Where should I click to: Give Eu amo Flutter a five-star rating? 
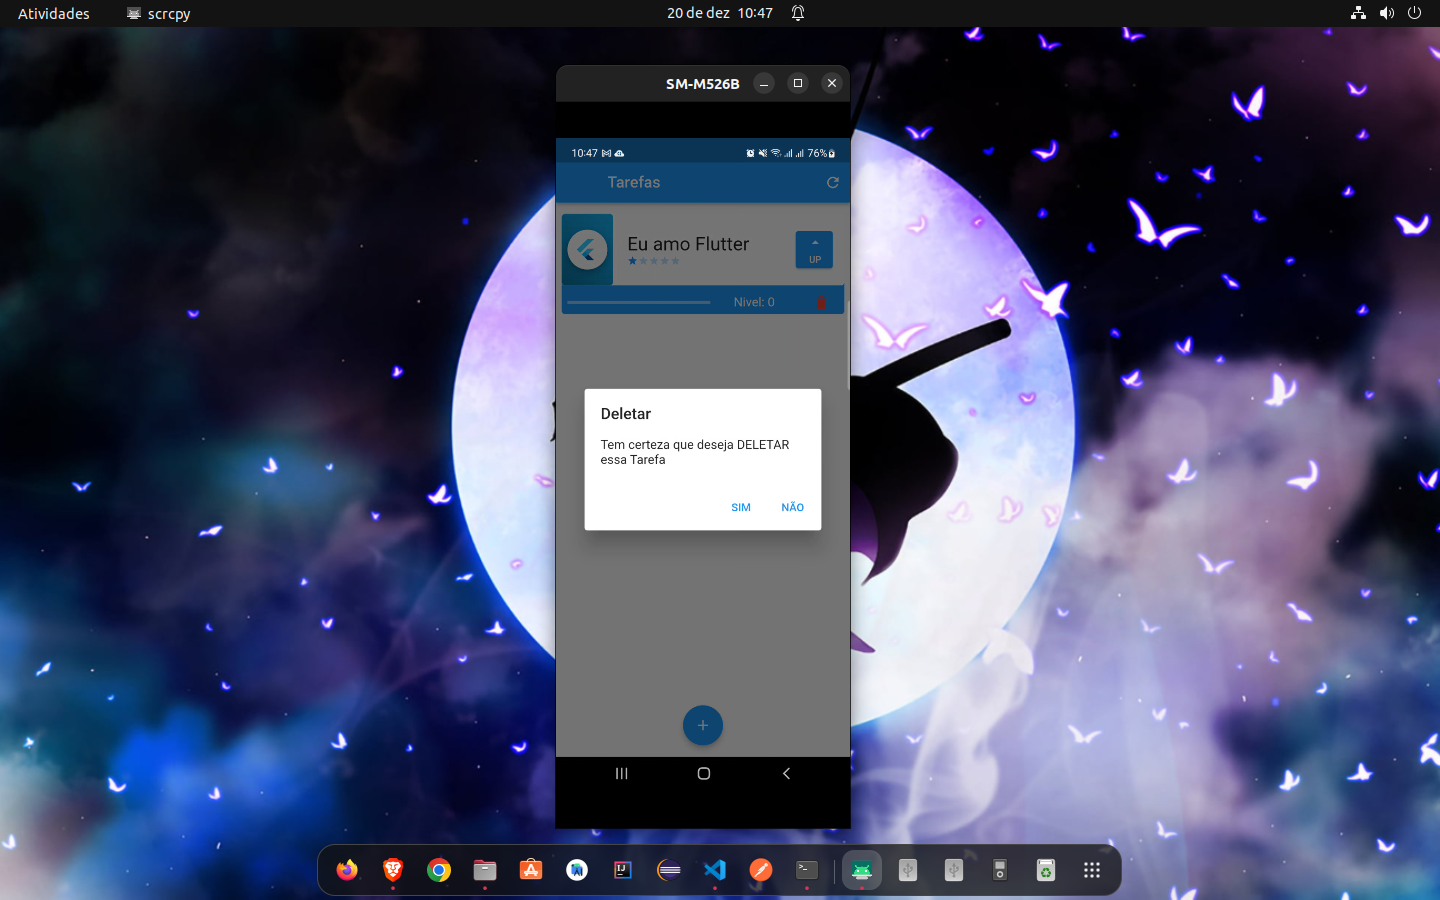click(x=676, y=261)
